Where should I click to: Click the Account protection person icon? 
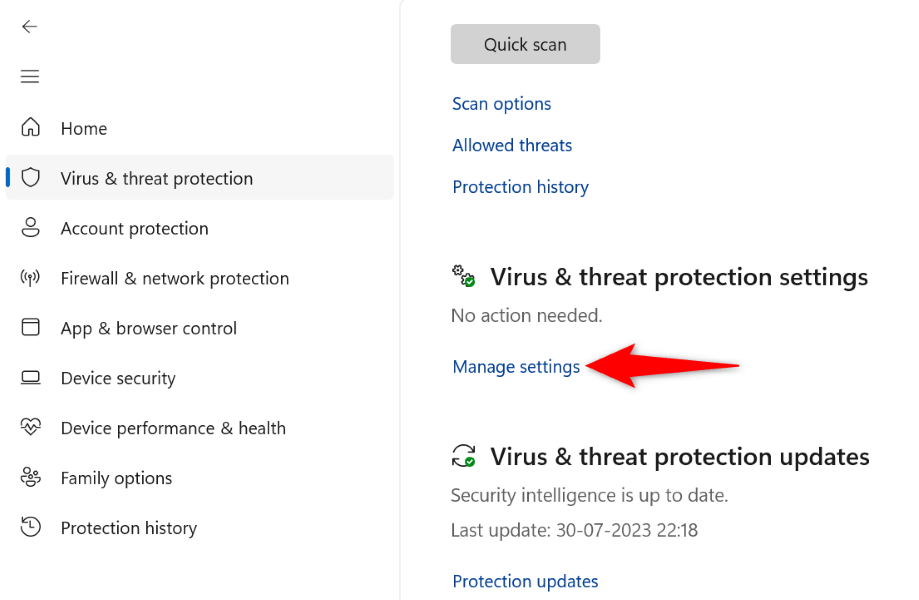click(31, 228)
